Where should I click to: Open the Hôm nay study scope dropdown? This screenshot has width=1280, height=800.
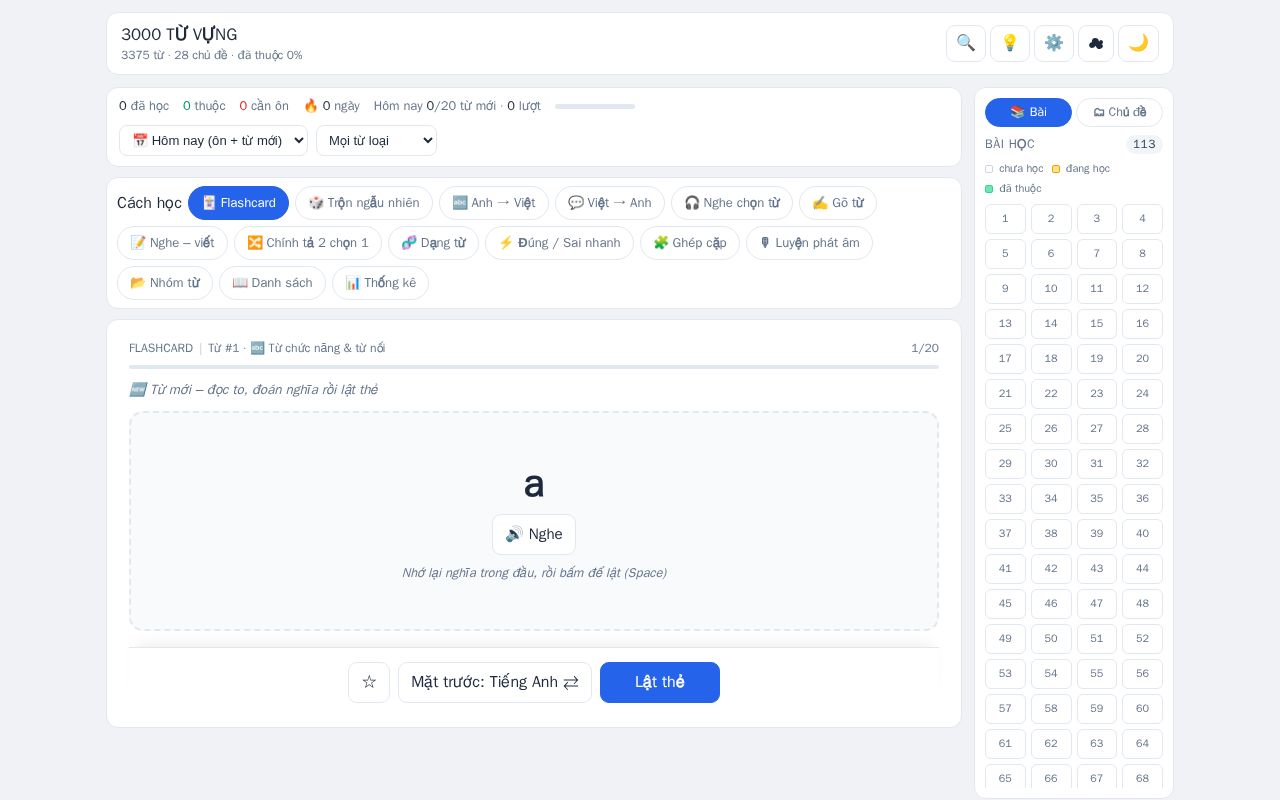click(x=213, y=140)
